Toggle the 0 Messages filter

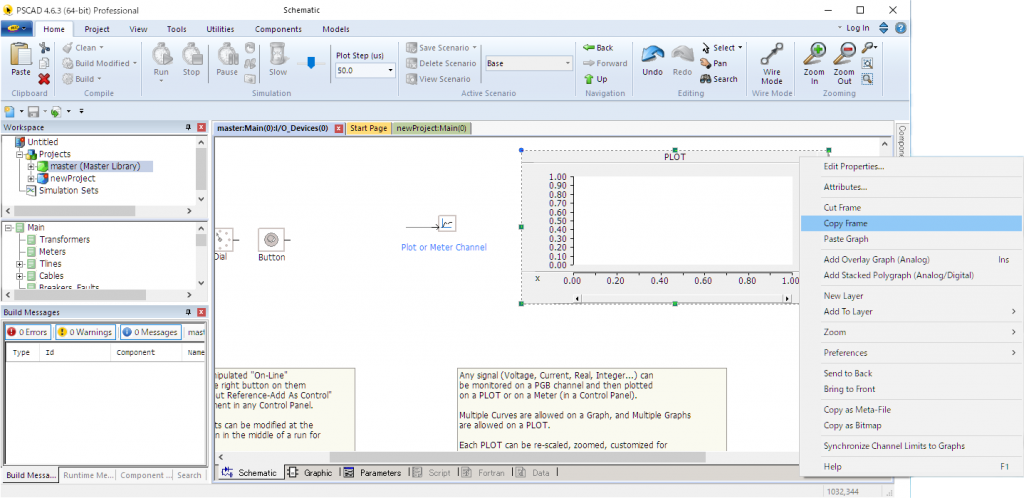click(x=150, y=332)
